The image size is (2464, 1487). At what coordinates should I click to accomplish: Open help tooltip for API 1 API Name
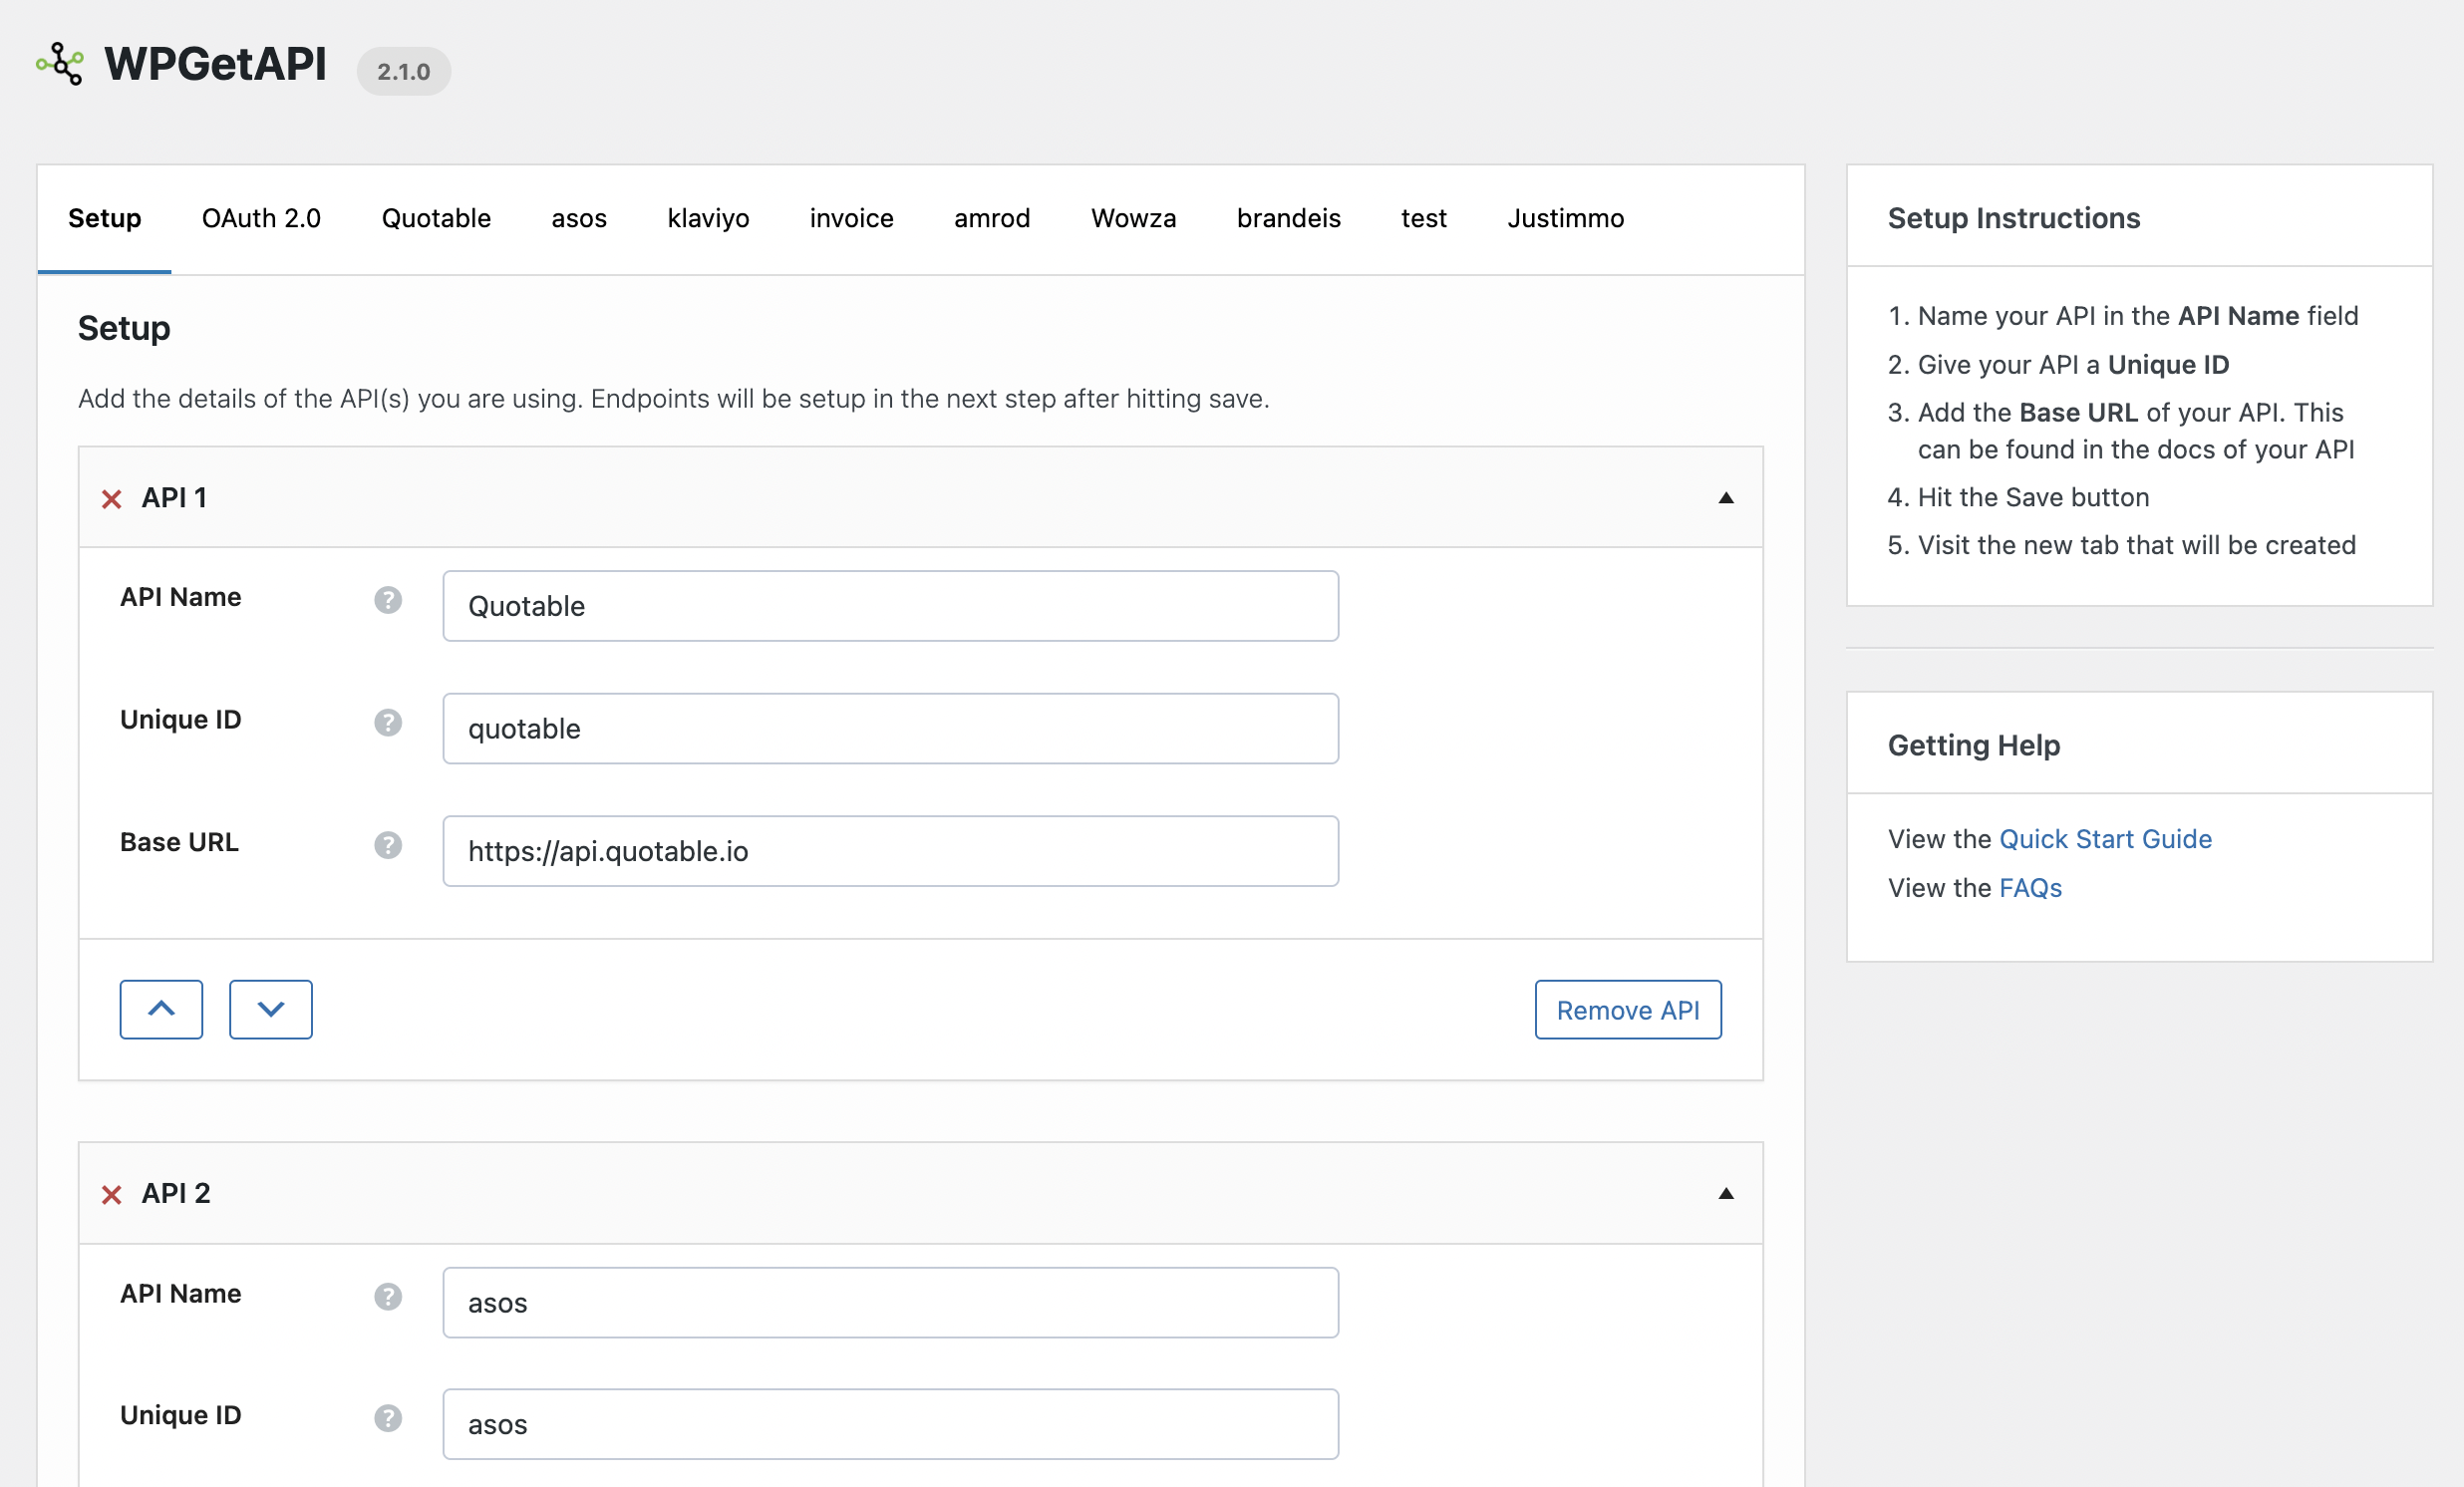(x=388, y=600)
